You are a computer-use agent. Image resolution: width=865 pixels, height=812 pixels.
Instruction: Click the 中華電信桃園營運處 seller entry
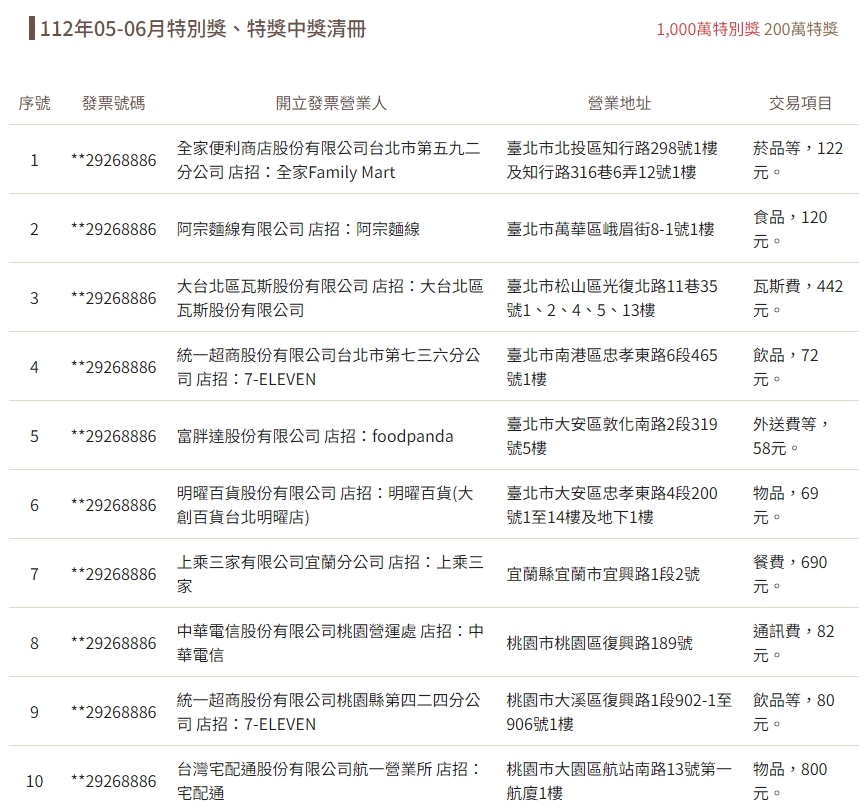click(x=330, y=643)
